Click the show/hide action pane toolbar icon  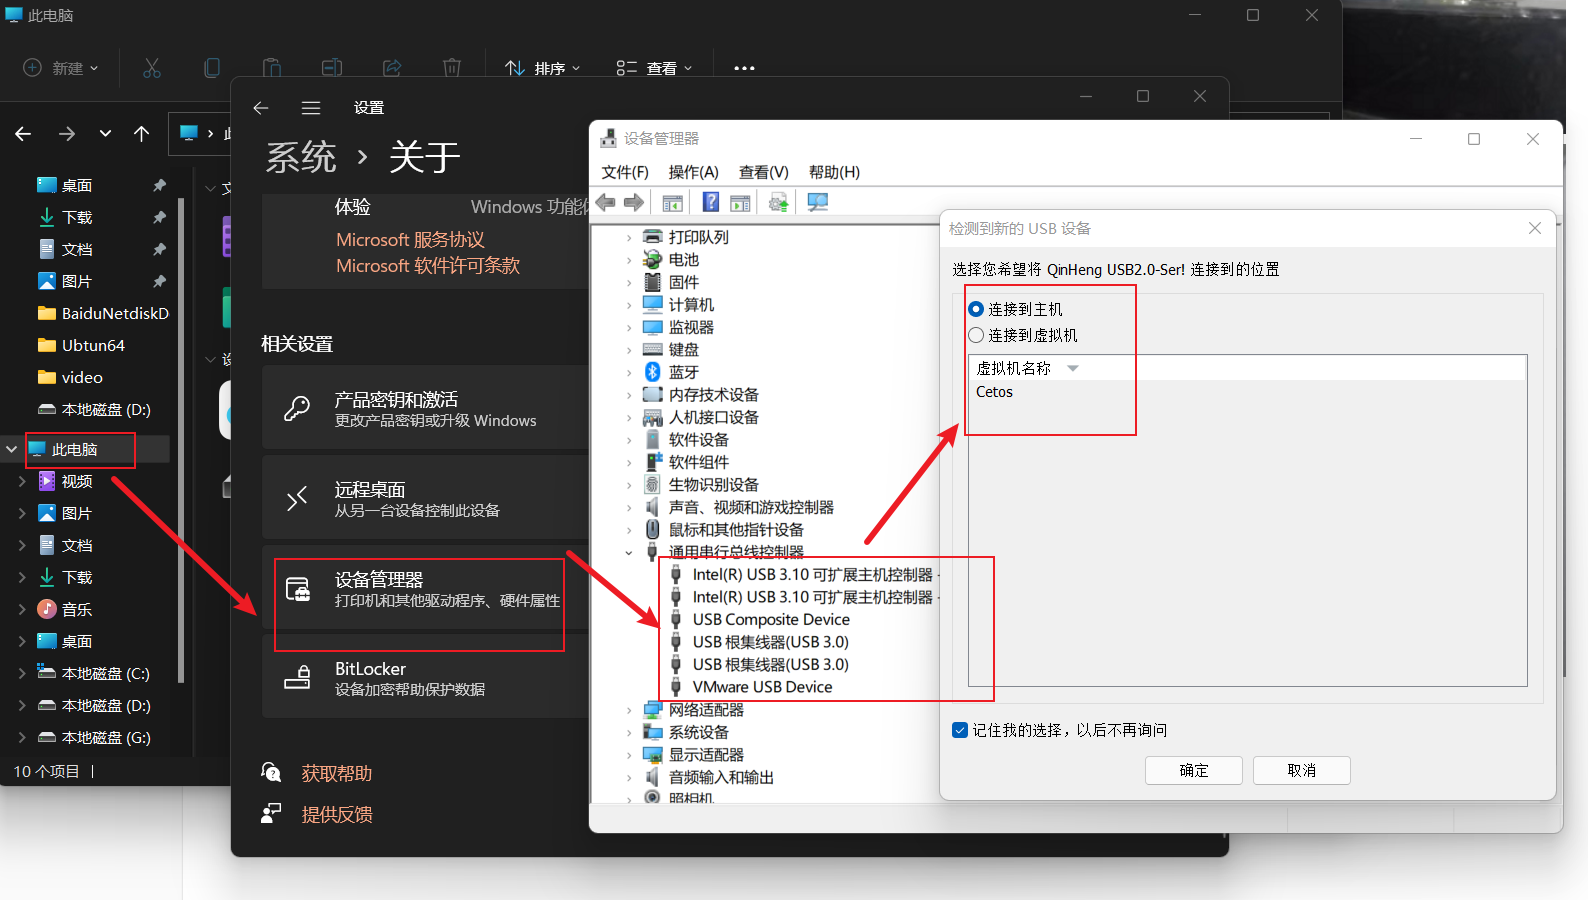[x=740, y=203]
